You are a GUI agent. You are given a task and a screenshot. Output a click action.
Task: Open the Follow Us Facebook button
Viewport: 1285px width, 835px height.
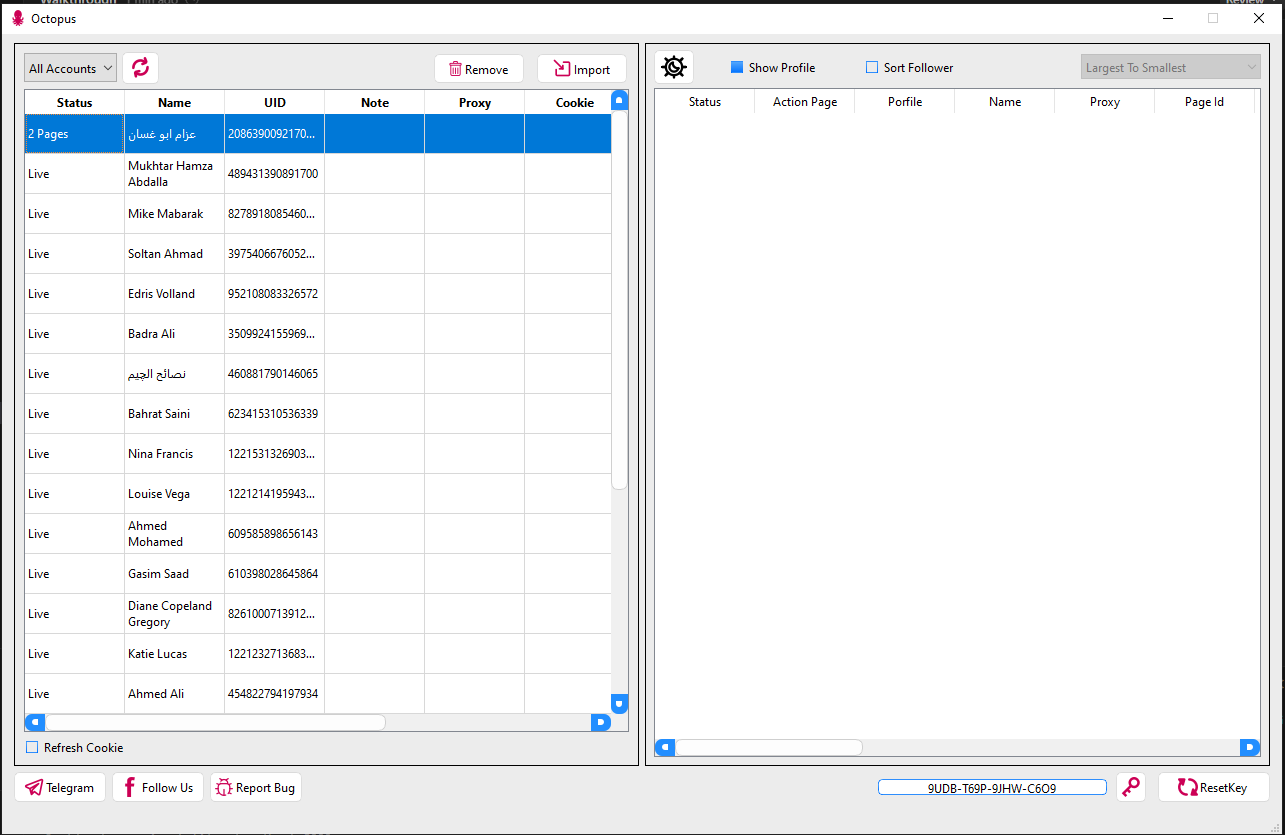point(158,787)
